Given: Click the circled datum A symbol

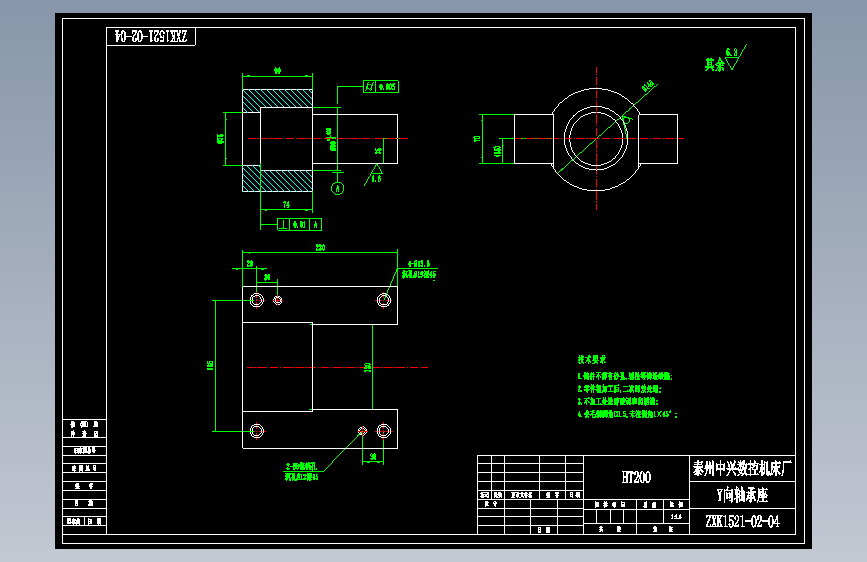Looking at the screenshot, I should [337, 189].
